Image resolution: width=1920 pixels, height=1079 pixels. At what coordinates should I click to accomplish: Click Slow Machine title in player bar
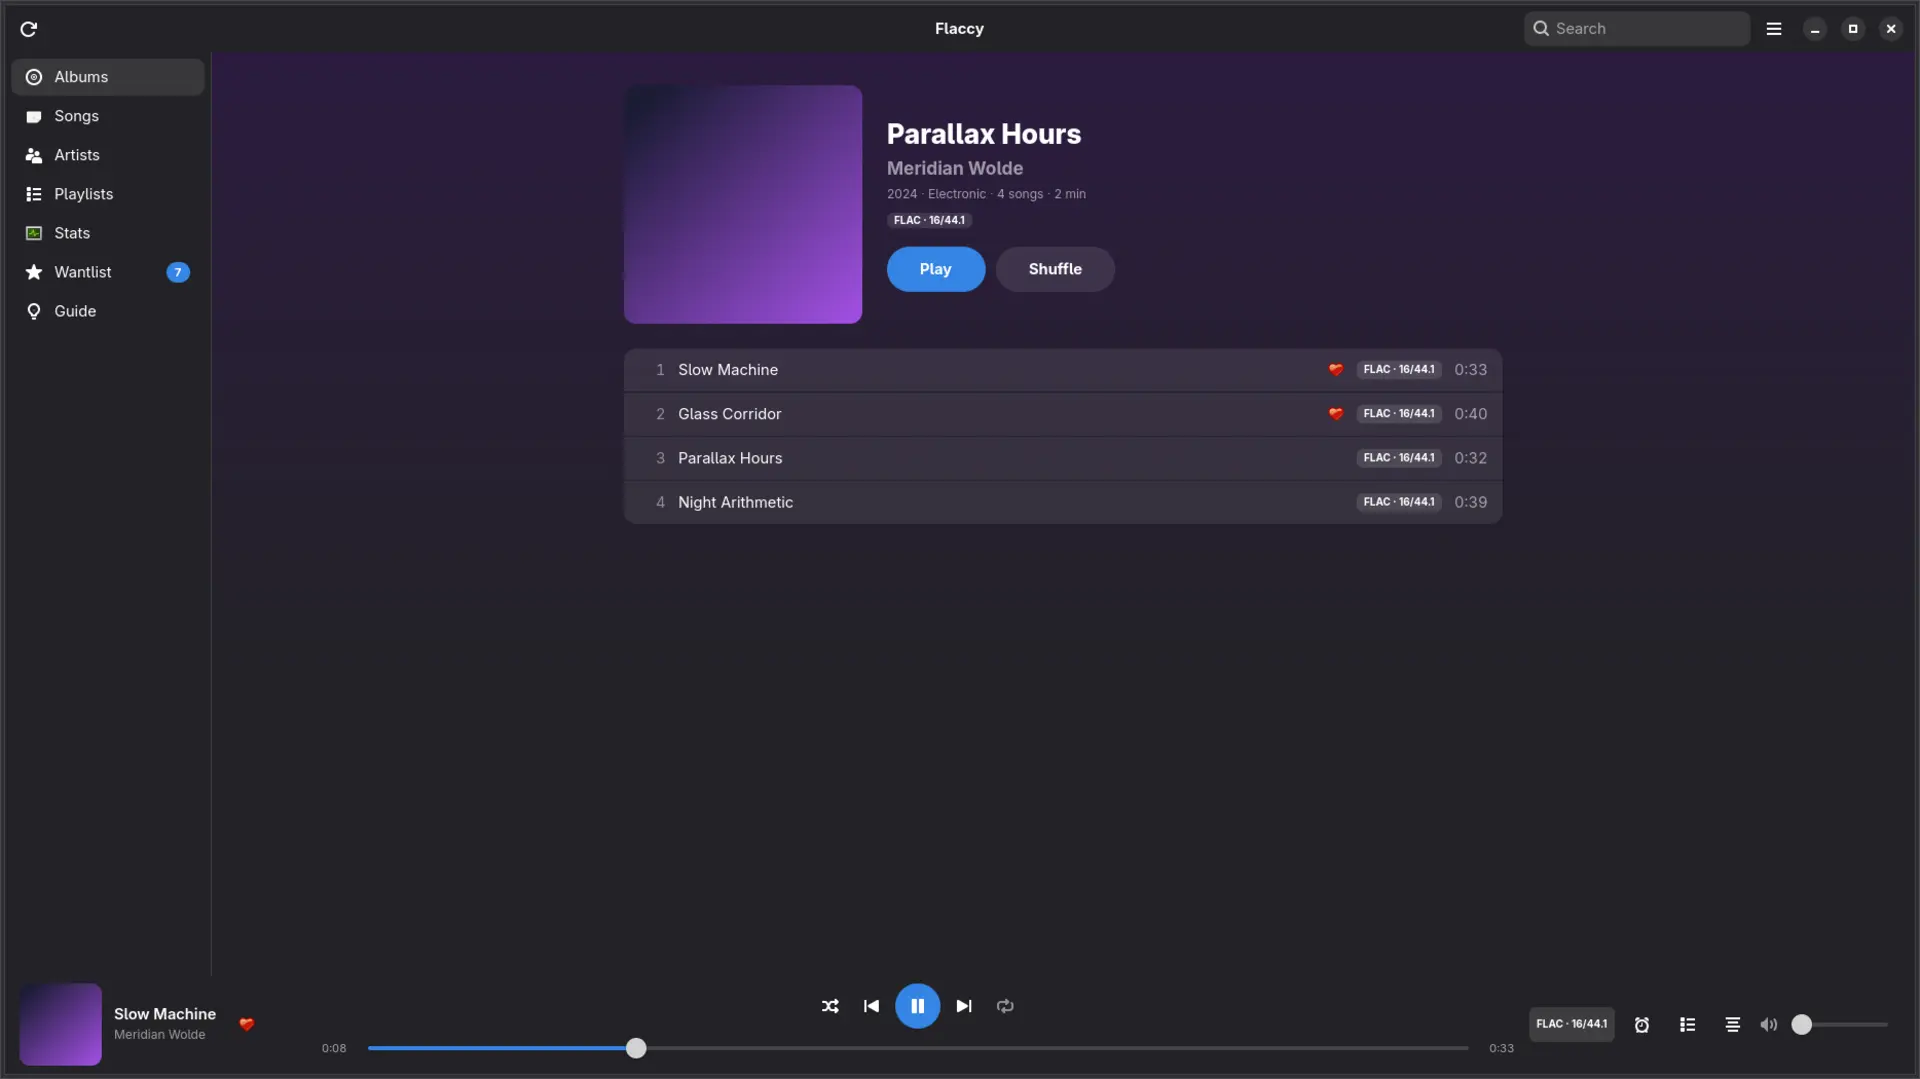(165, 1014)
